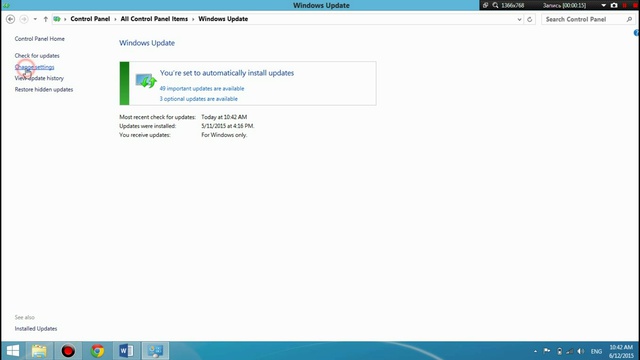The image size is (640, 360).
Task: Open All Control Panel Items breadcrumb
Action: click(154, 19)
